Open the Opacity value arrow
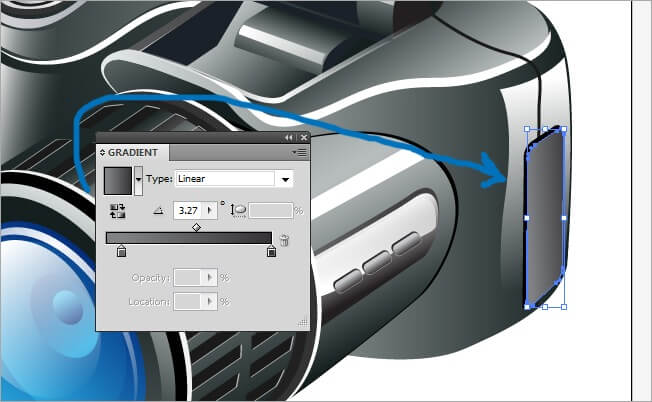 pos(209,277)
